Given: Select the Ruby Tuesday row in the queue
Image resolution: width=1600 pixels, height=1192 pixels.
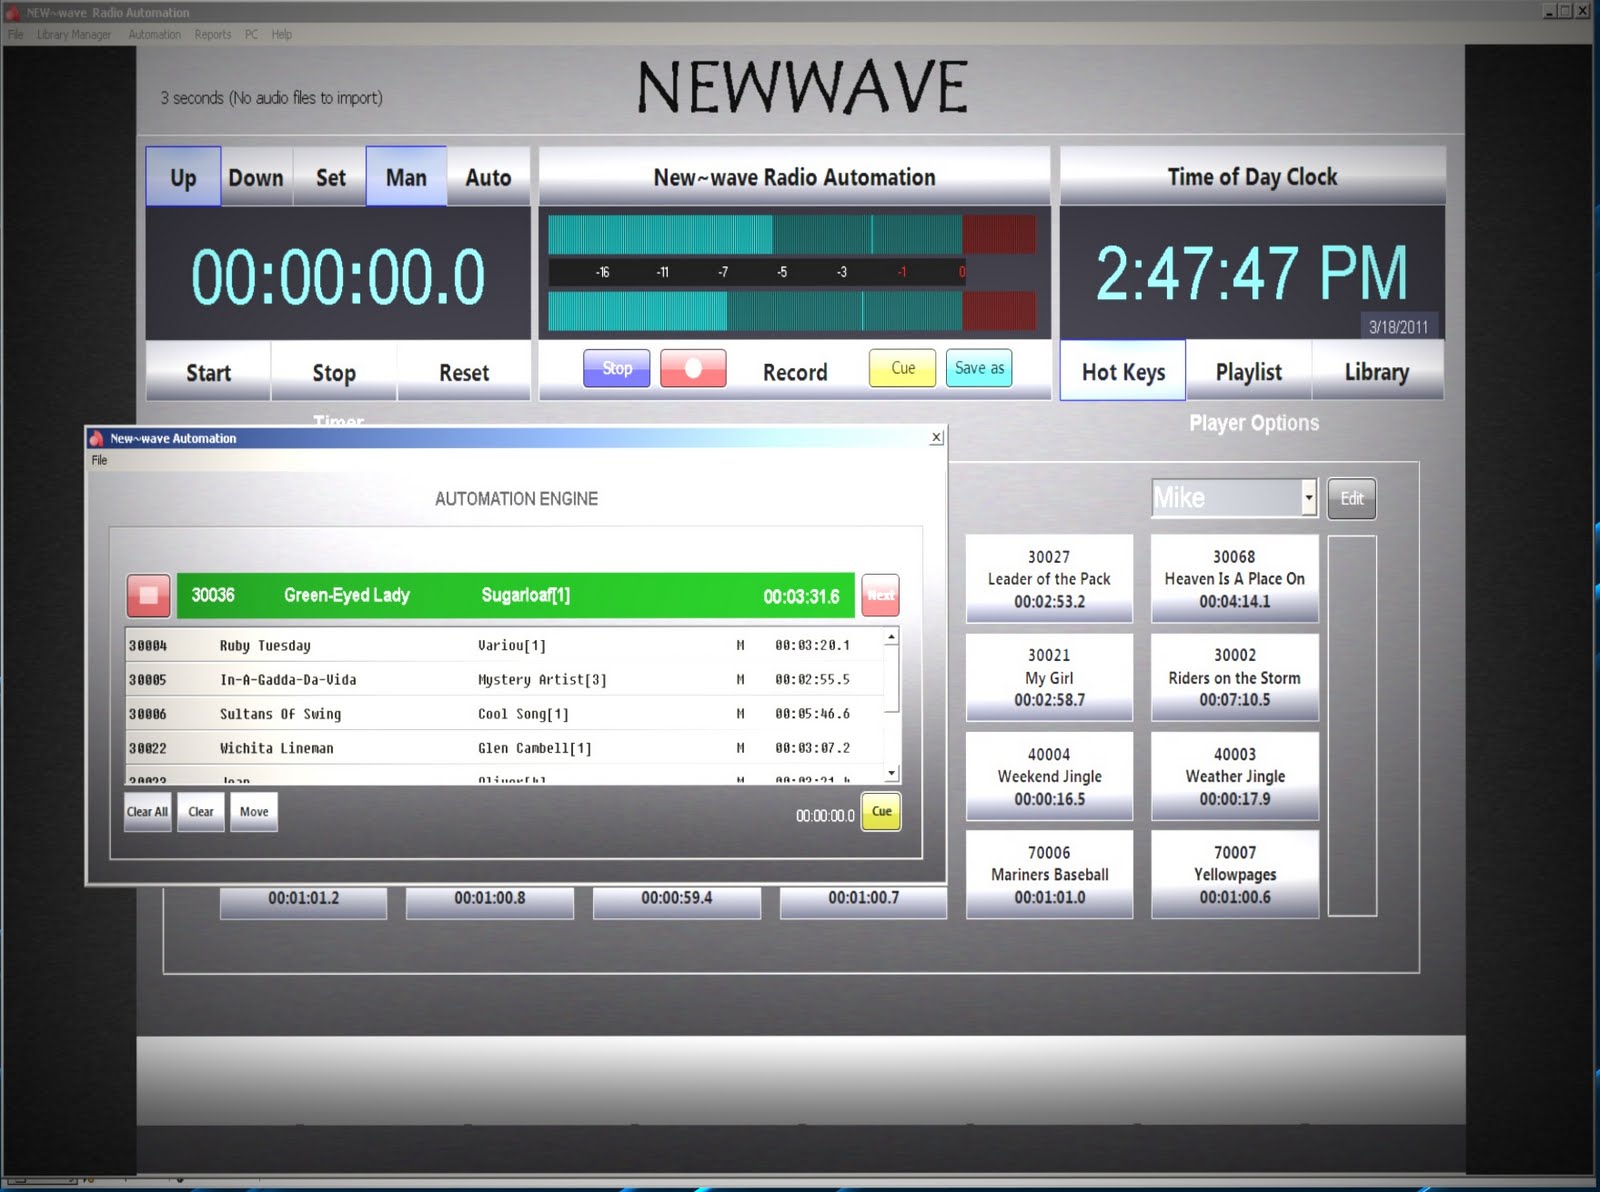Looking at the screenshot, I should point(504,645).
